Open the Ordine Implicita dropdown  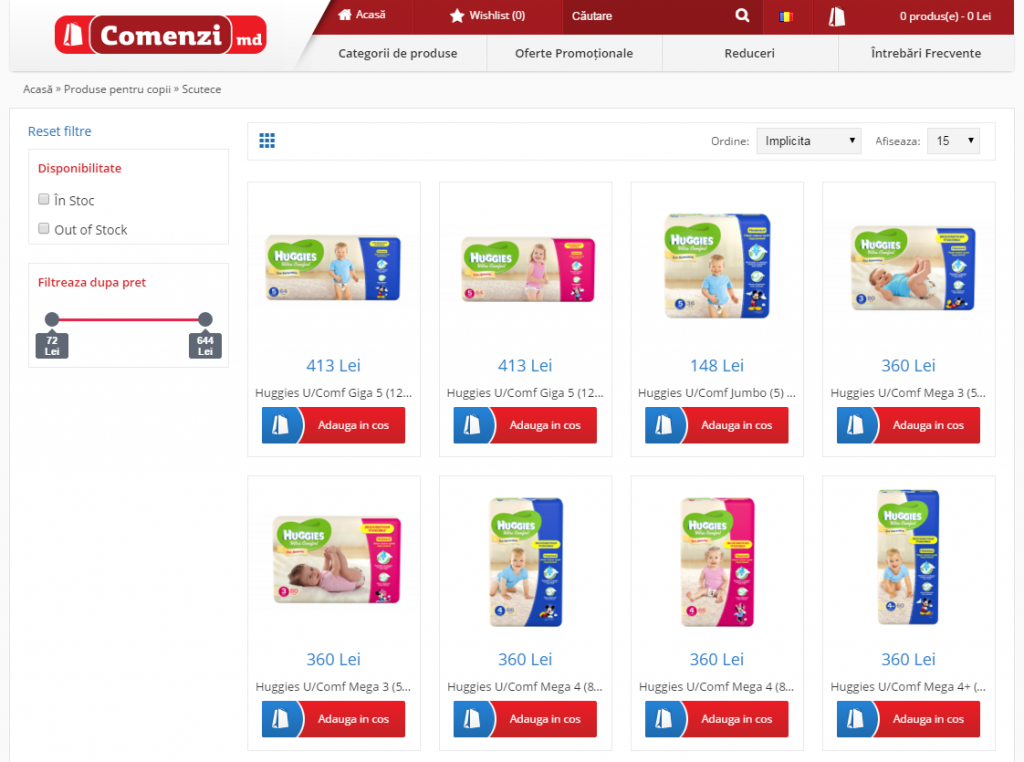tap(808, 141)
